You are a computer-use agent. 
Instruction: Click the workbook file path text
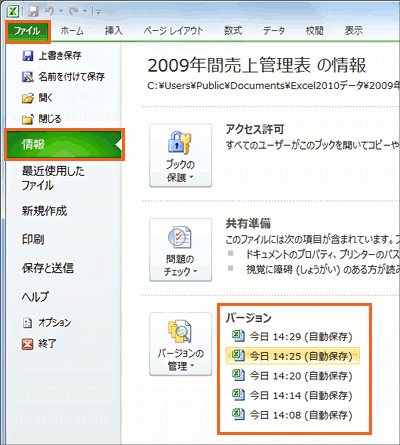[x=273, y=86]
